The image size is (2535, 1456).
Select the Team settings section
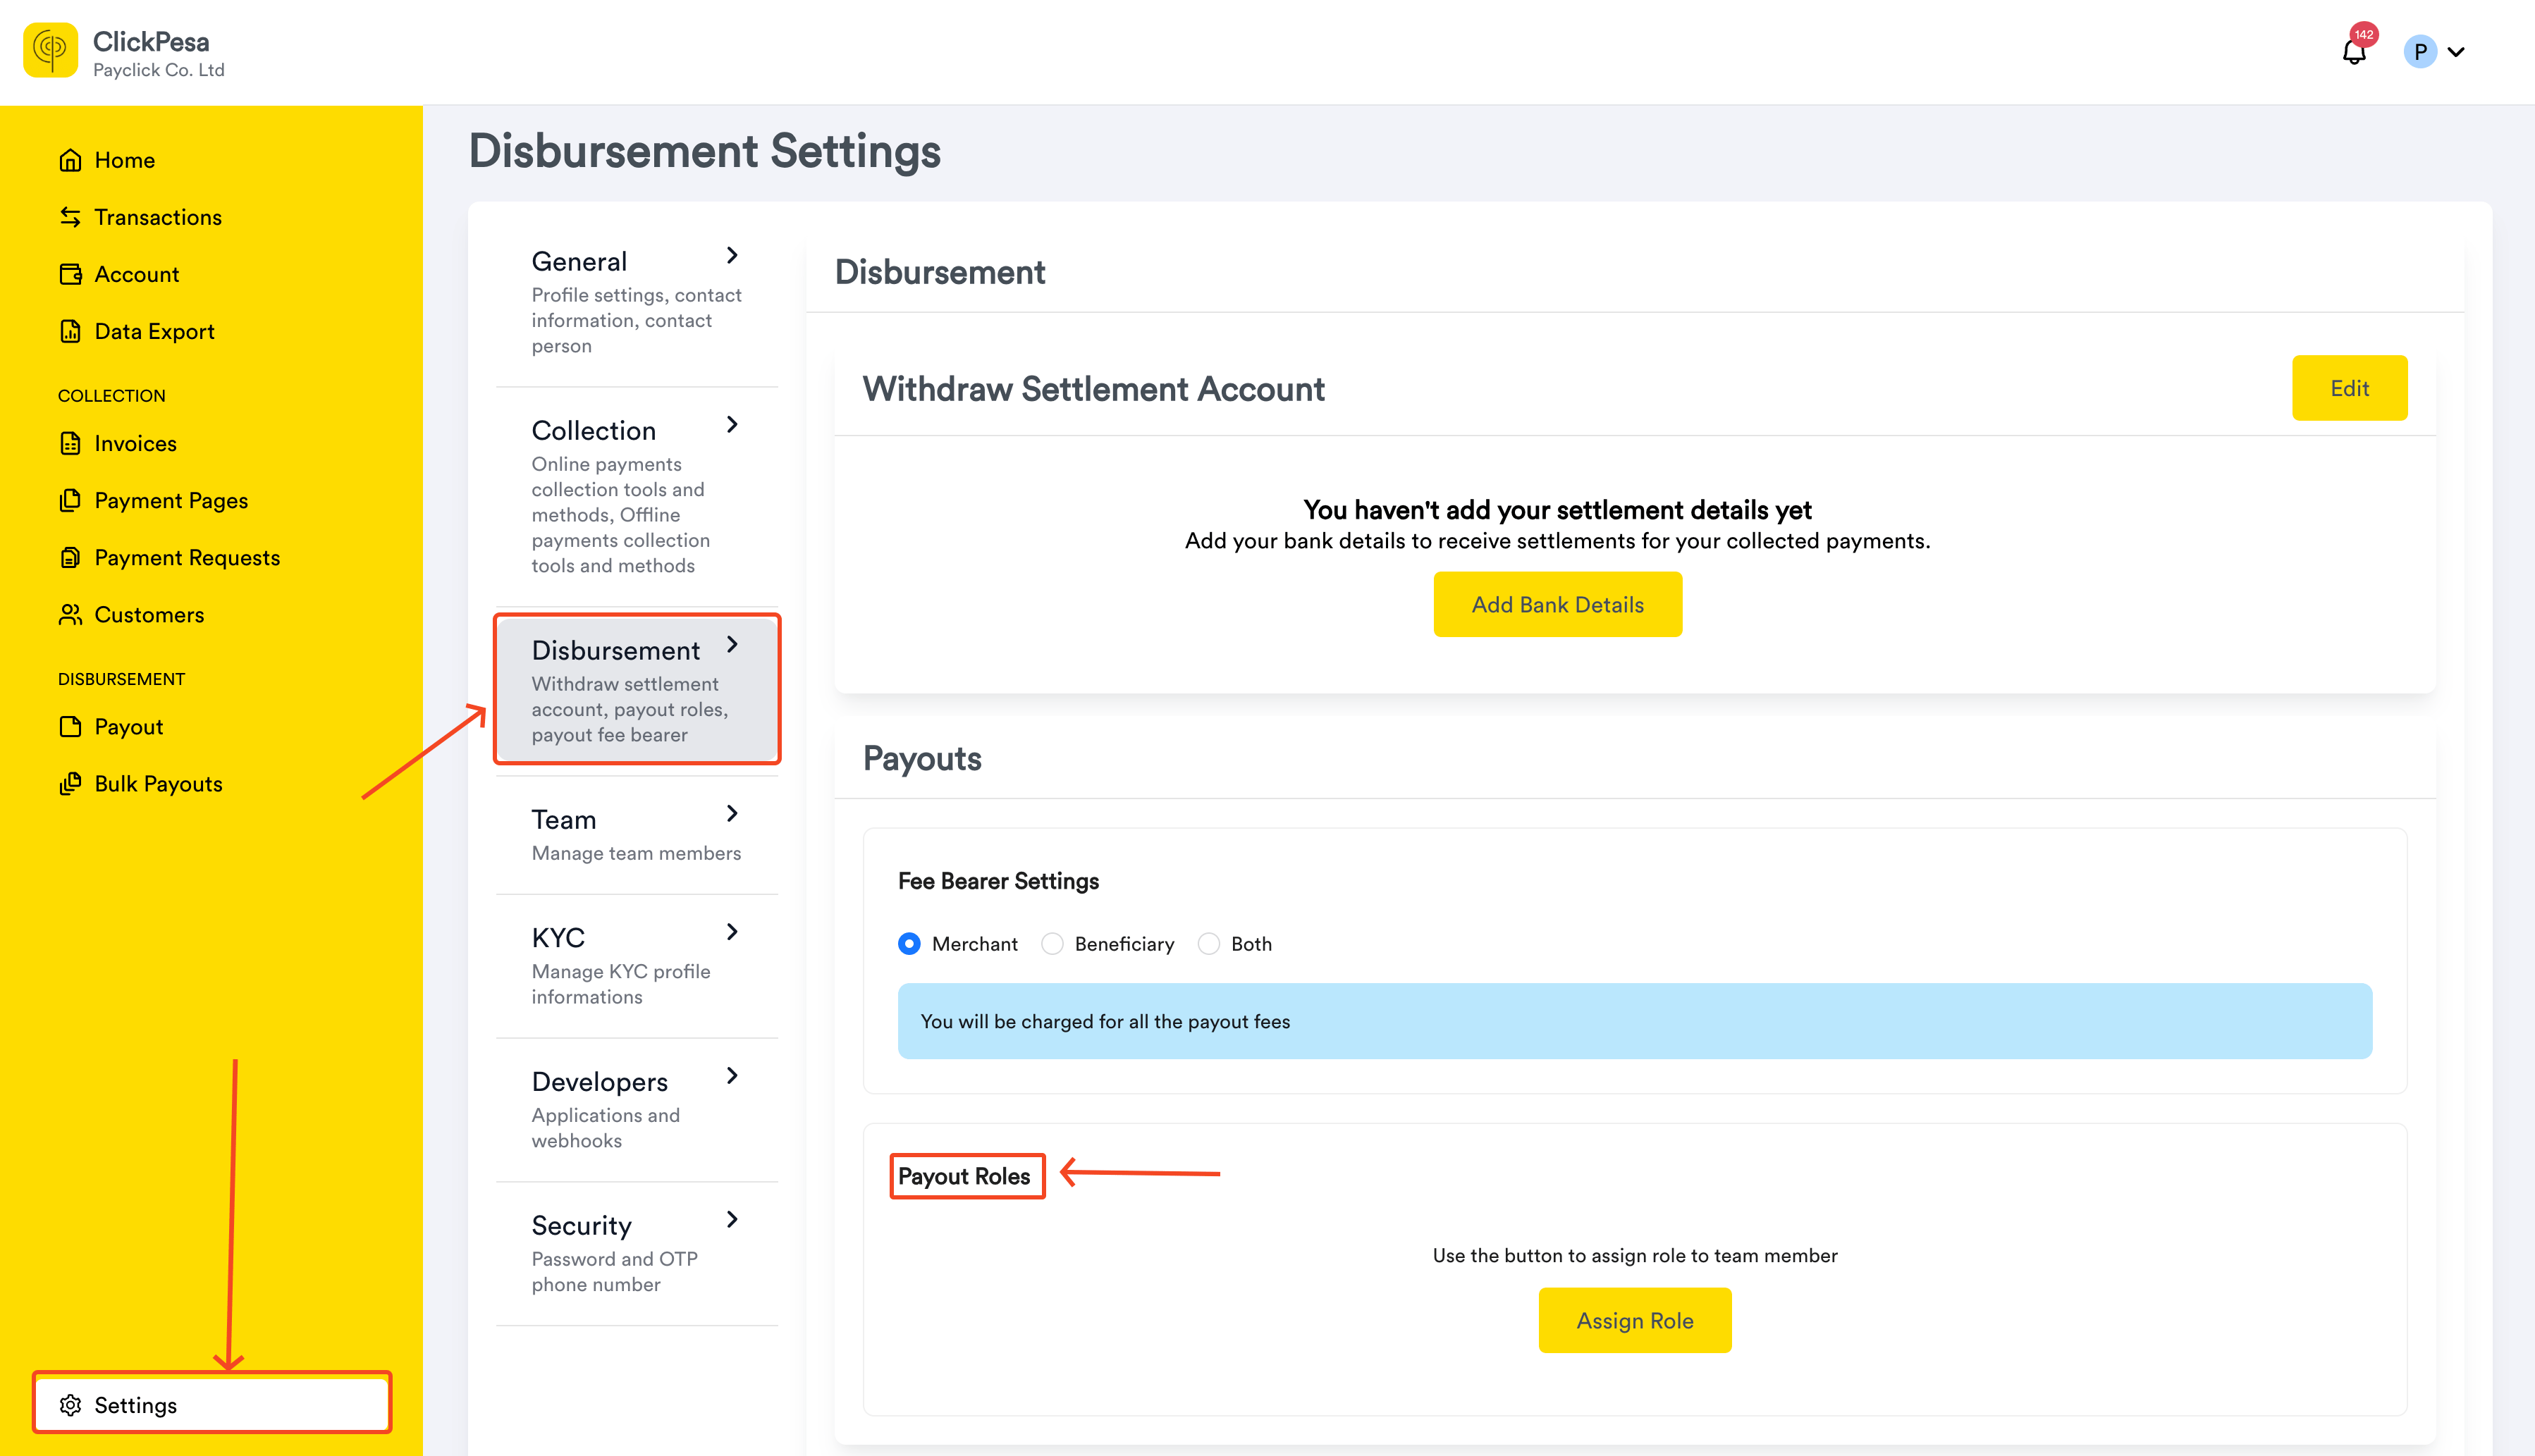pos(637,834)
